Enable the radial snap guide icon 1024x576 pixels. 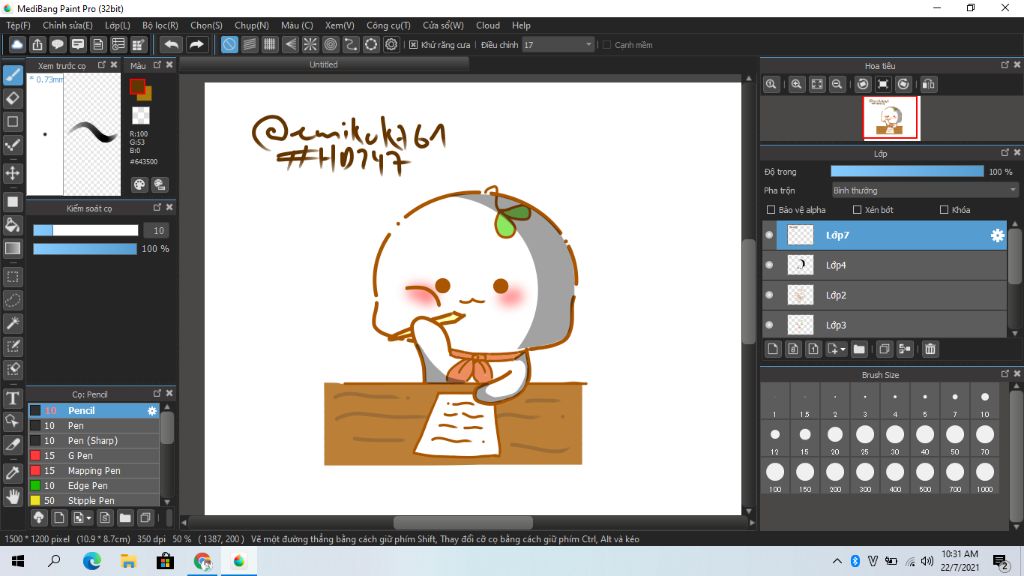click(x=310, y=44)
